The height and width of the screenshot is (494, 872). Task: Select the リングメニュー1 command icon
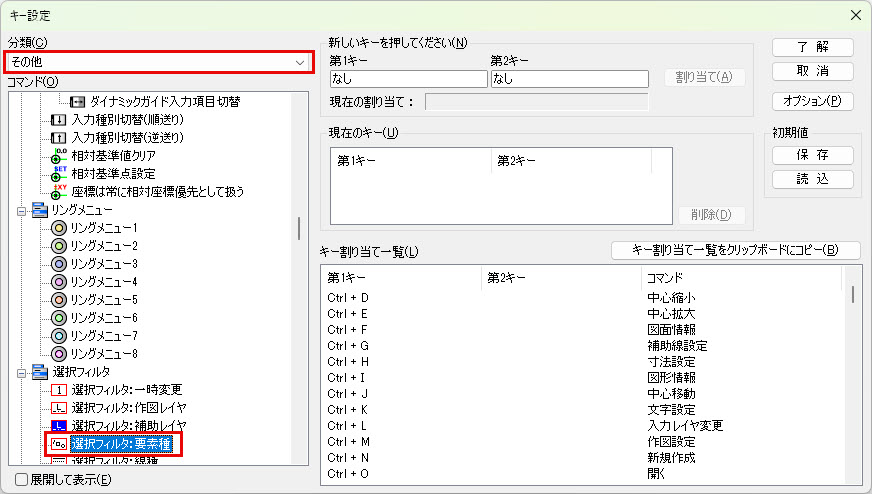[59, 228]
